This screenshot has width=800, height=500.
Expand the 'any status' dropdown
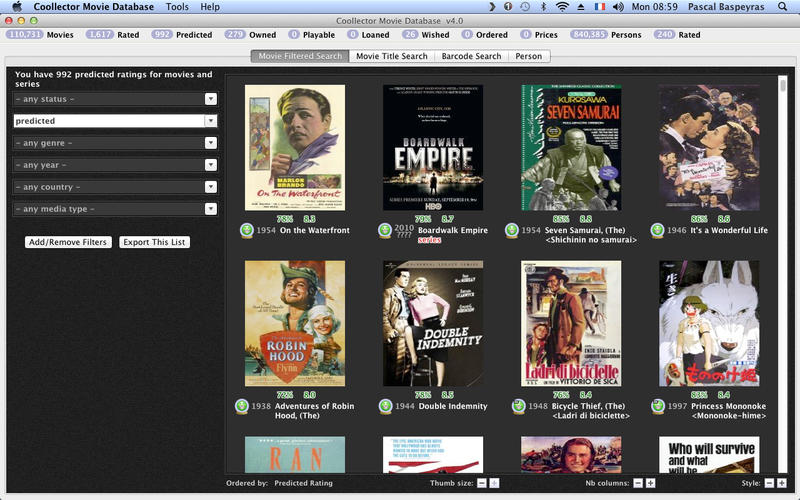[210, 99]
